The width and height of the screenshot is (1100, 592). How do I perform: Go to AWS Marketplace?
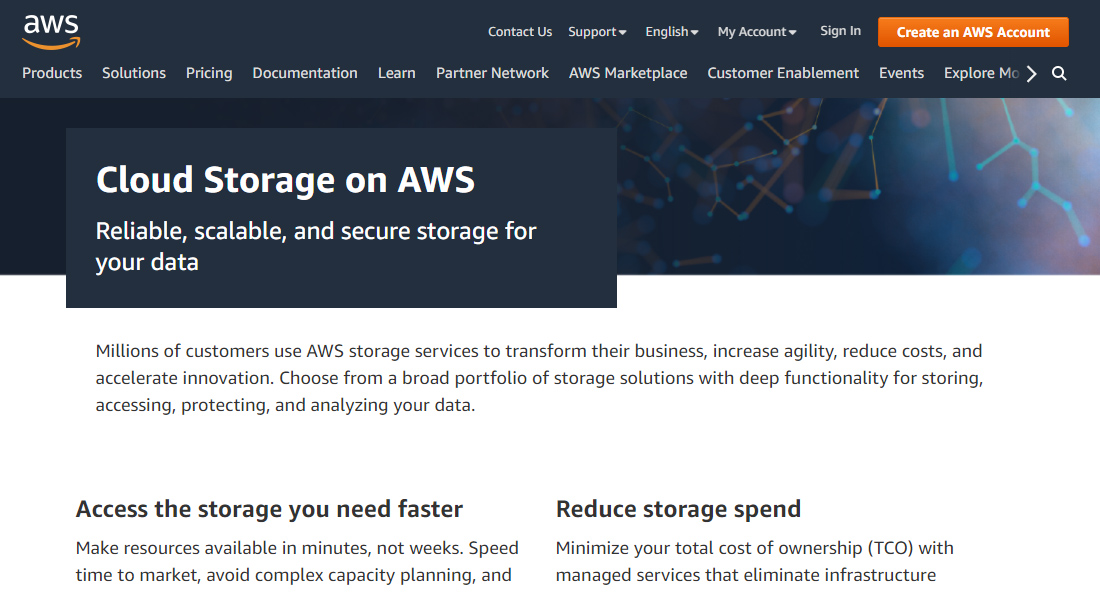pyautogui.click(x=628, y=73)
